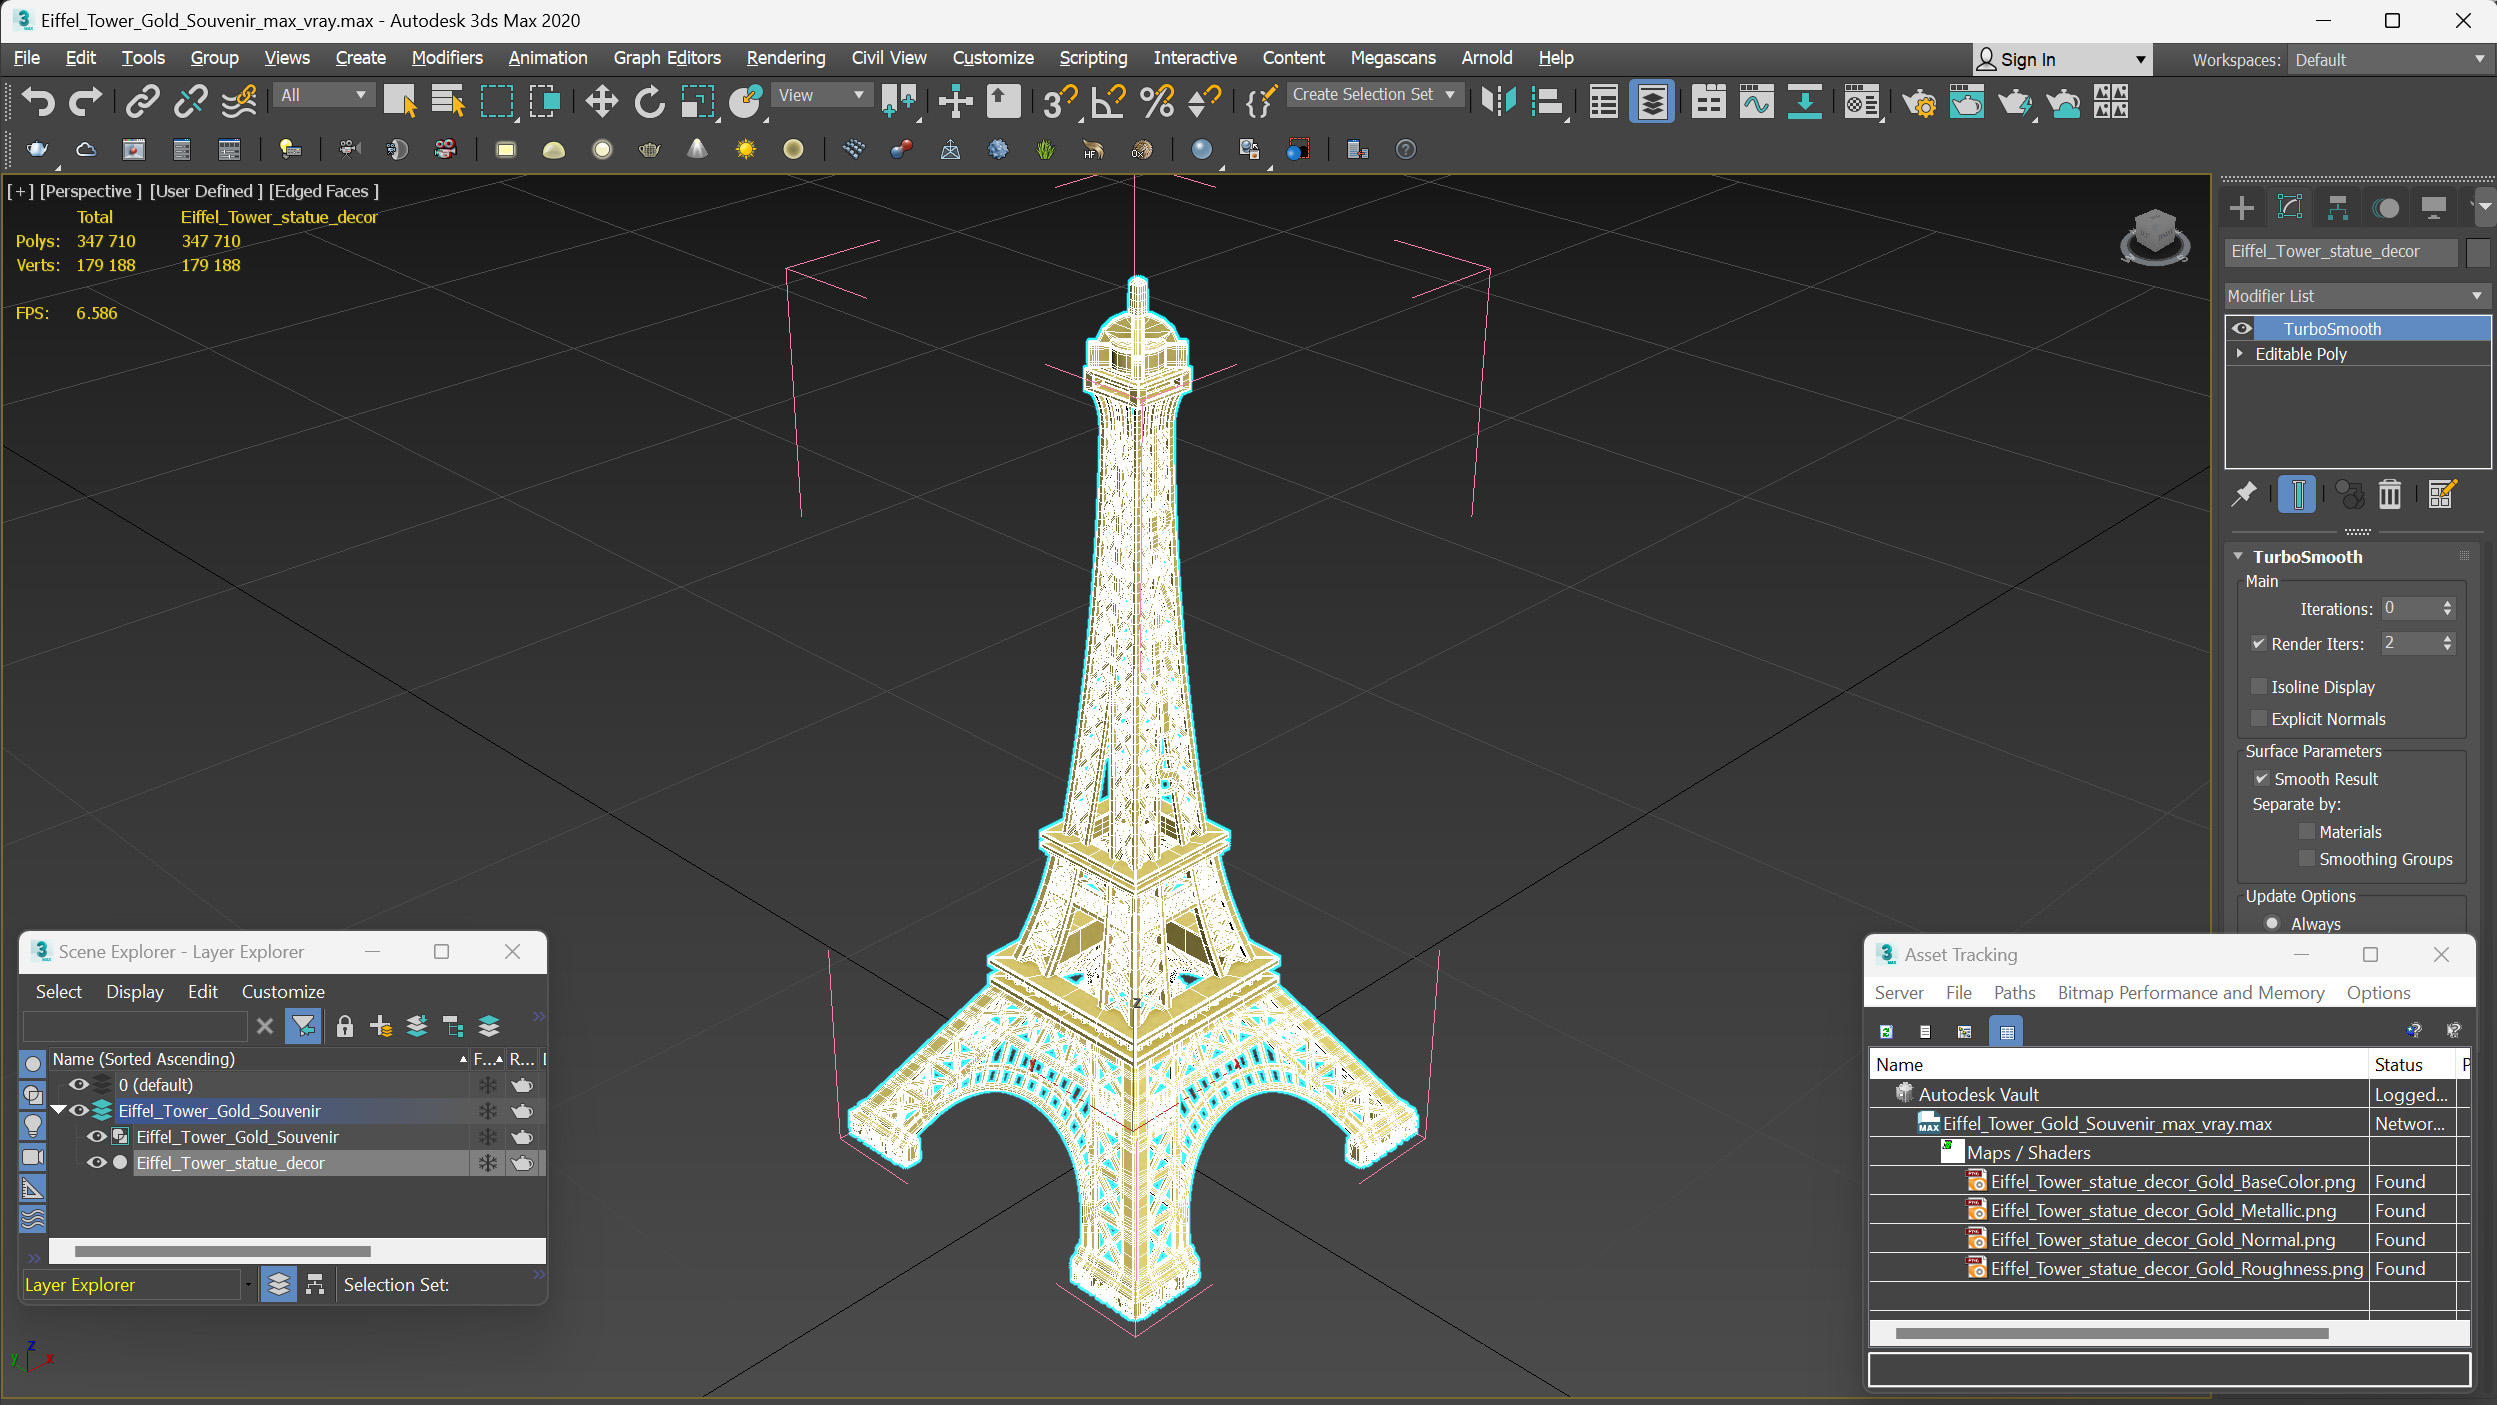
Task: Click the sun light icon in toolbar
Action: tap(746, 149)
